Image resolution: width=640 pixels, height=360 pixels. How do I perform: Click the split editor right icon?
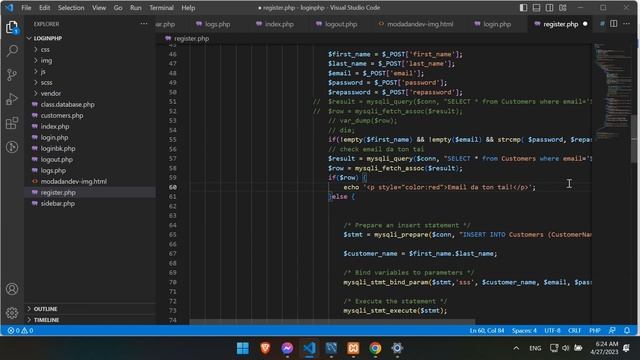point(613,24)
